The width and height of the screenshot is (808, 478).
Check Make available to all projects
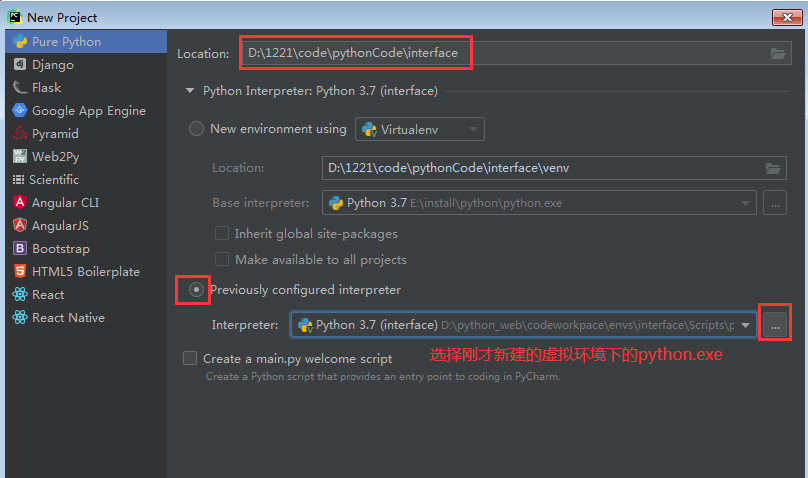click(x=222, y=259)
